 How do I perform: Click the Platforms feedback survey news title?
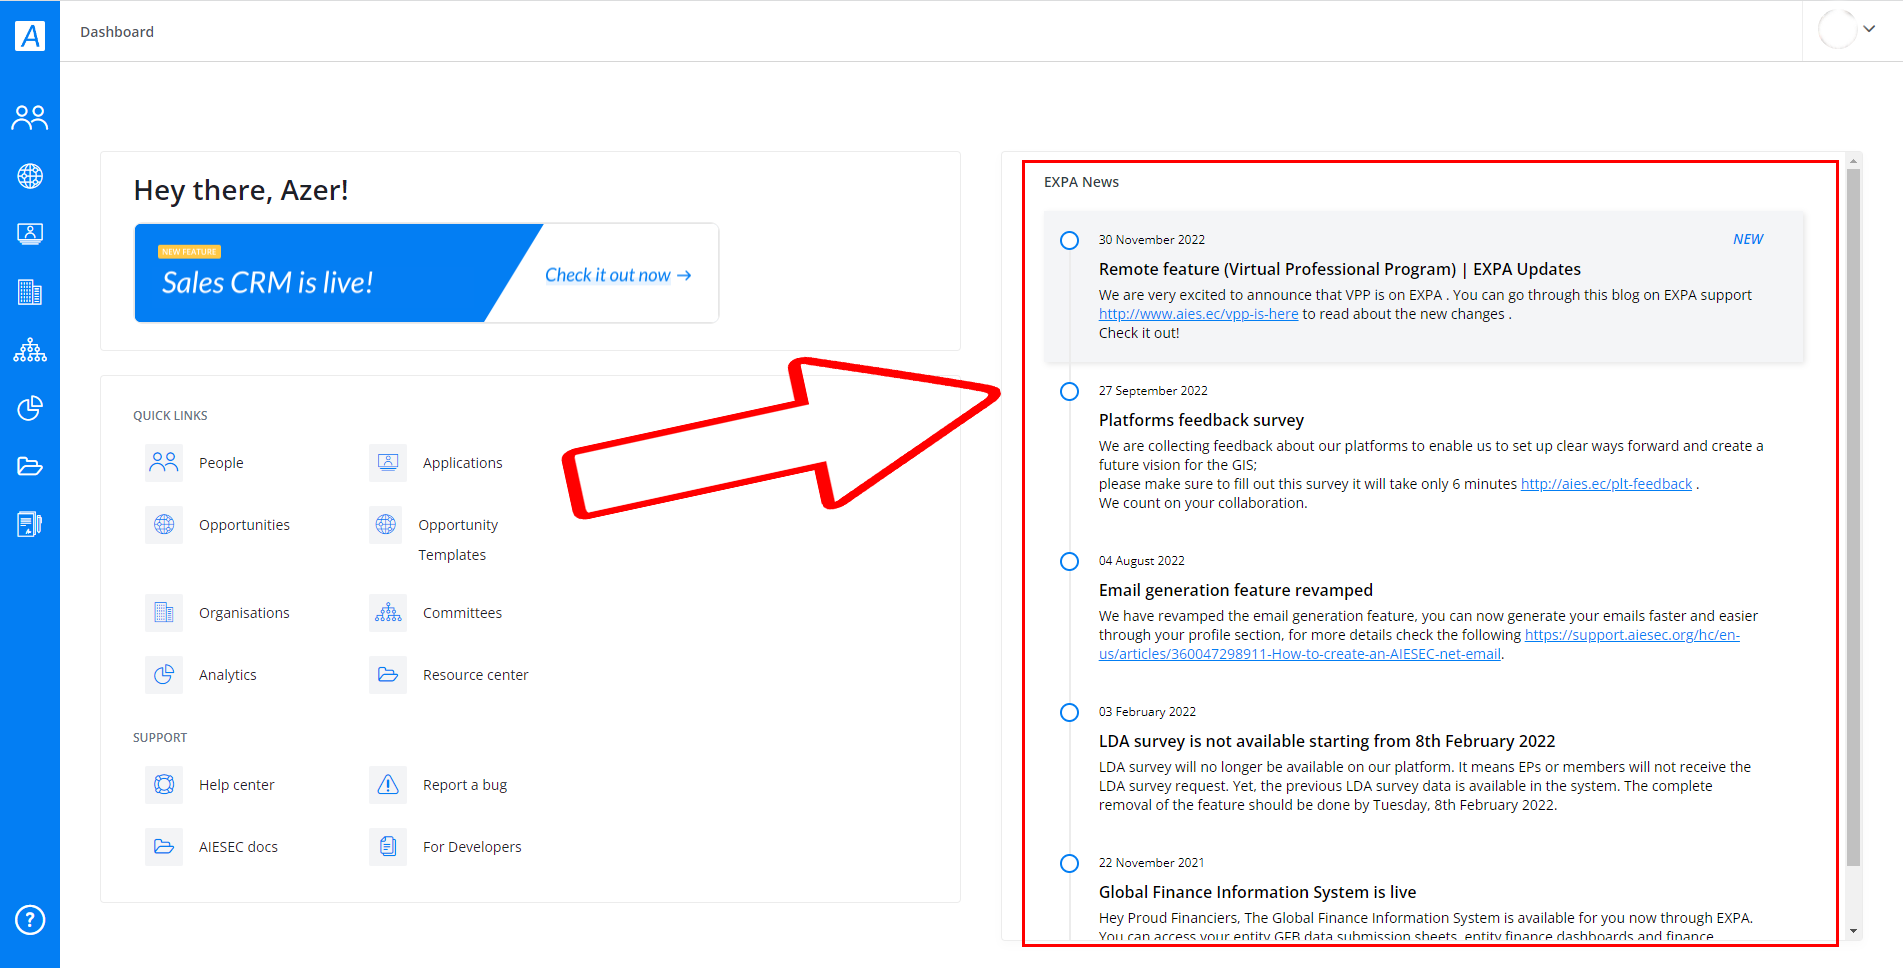pos(1201,420)
